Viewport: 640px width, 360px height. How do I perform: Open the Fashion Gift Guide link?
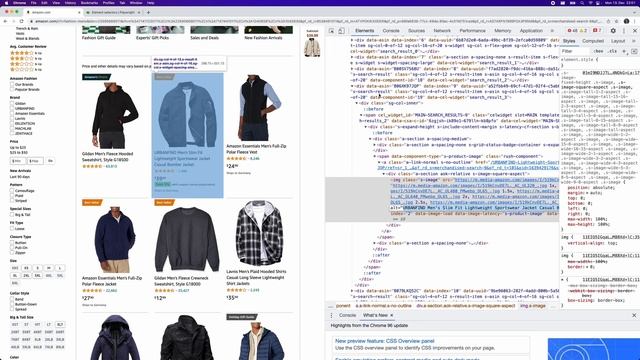(99, 38)
